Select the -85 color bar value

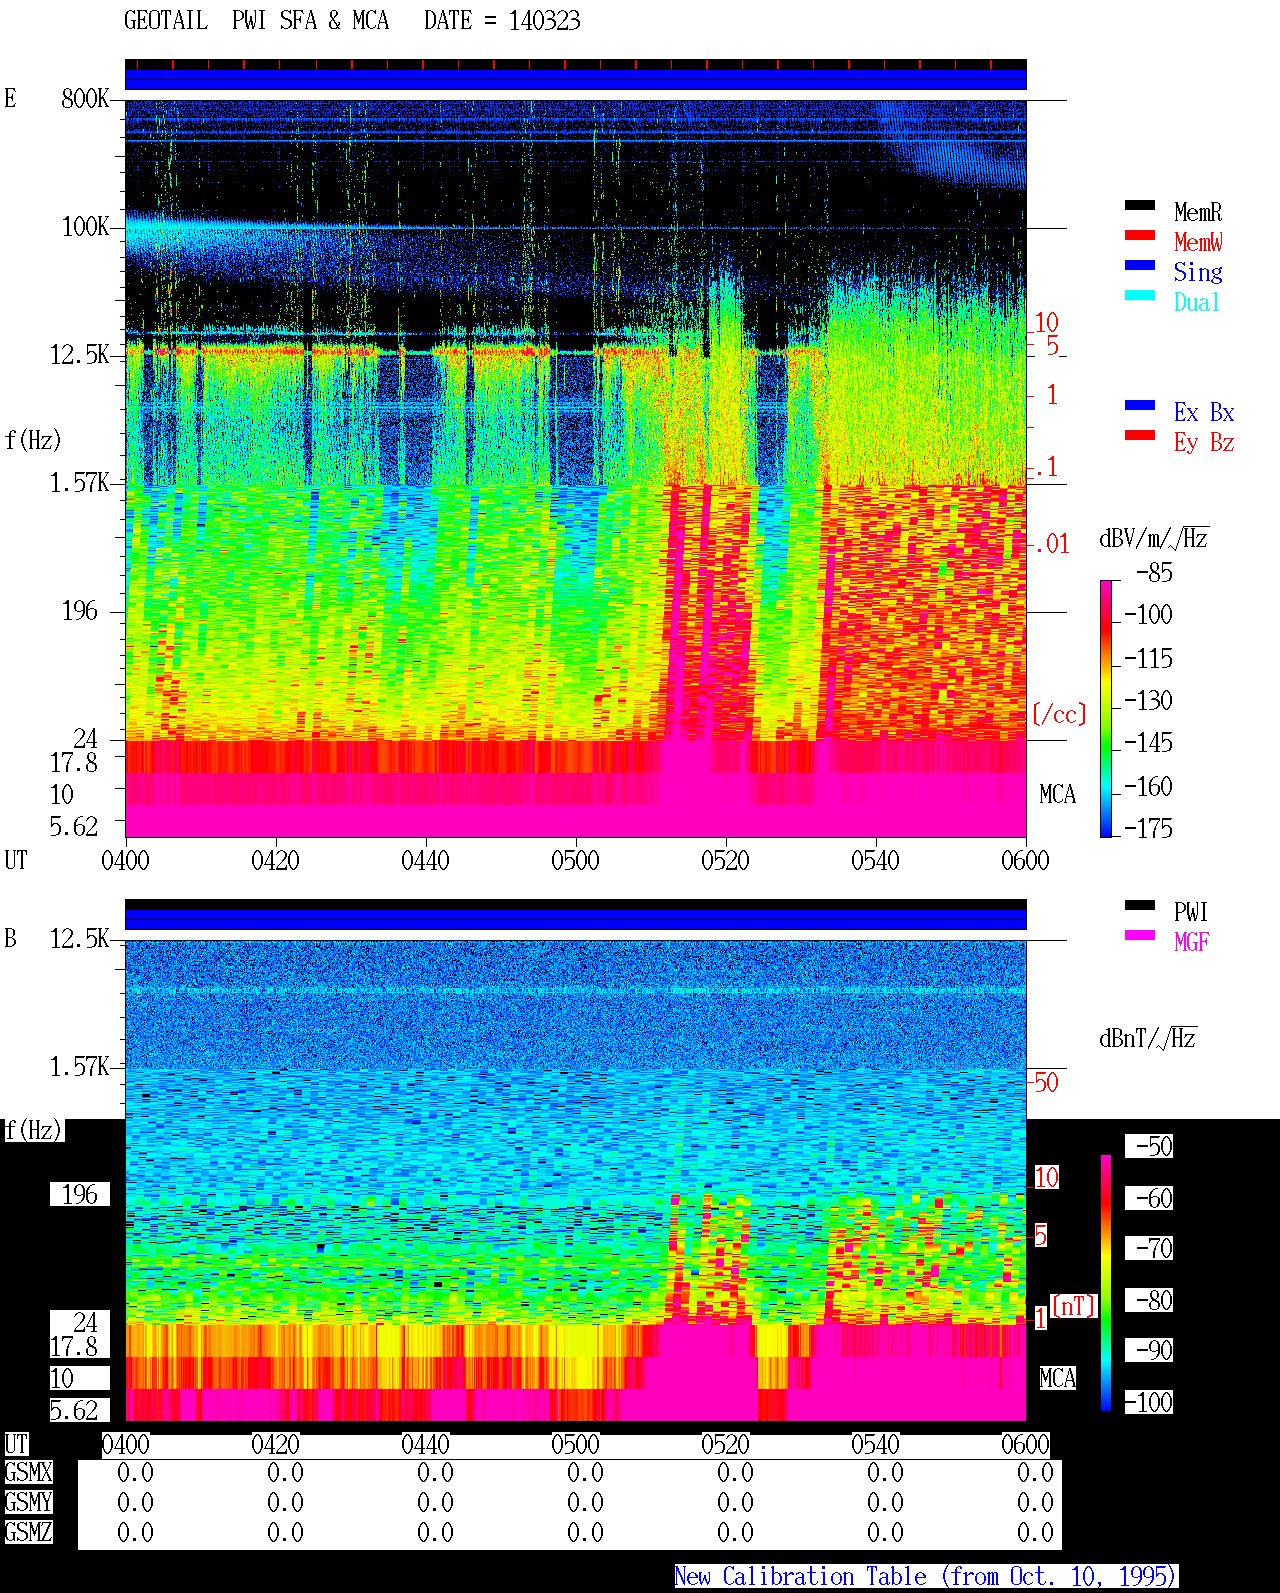(x=1154, y=573)
